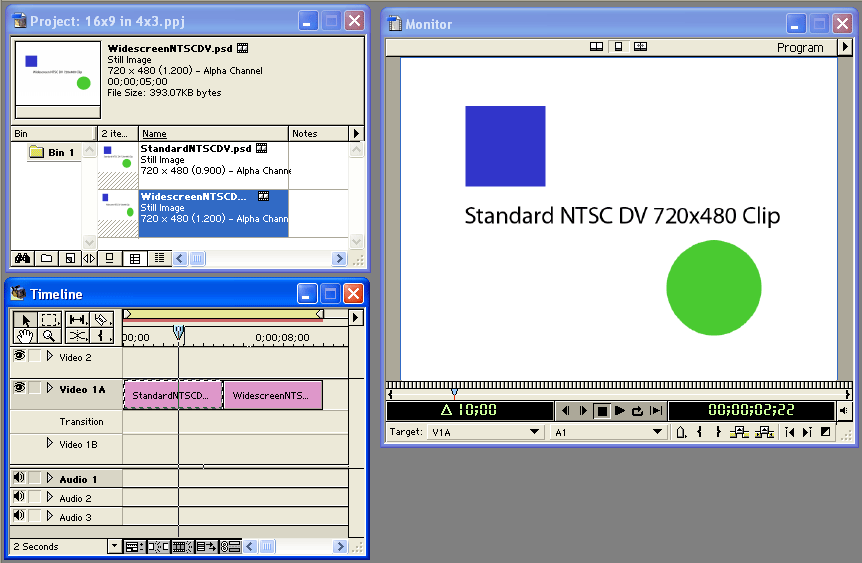
Task: Open the Timeline window flyout menu
Action: pyautogui.click(x=355, y=318)
